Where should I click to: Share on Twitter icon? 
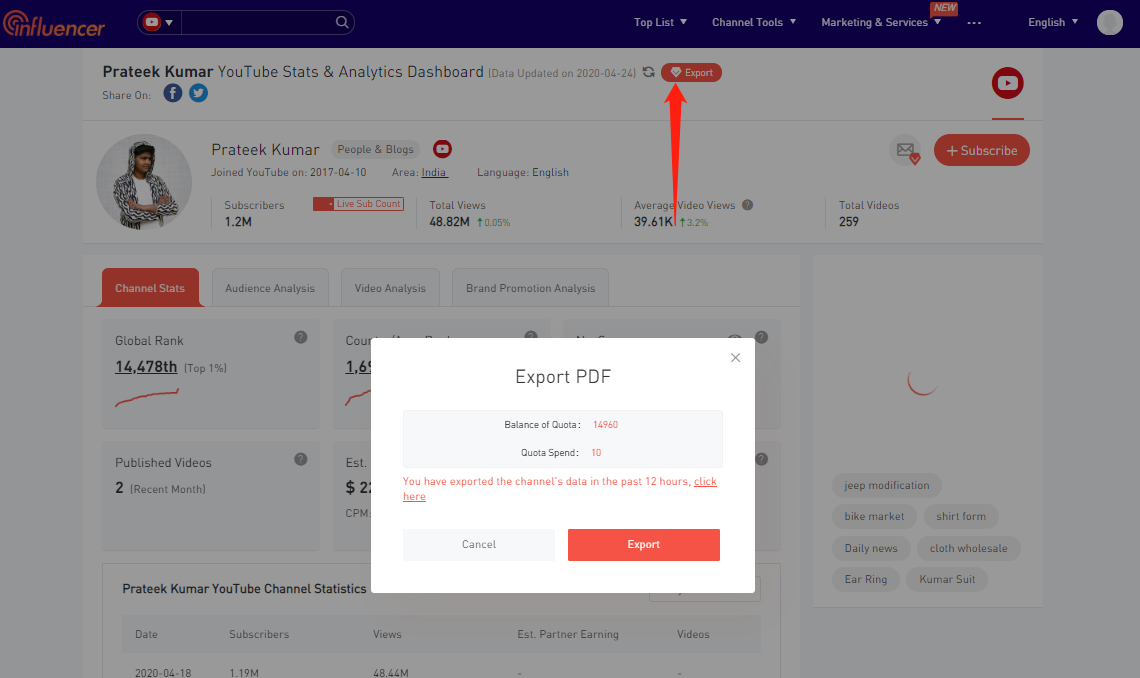tap(198, 93)
